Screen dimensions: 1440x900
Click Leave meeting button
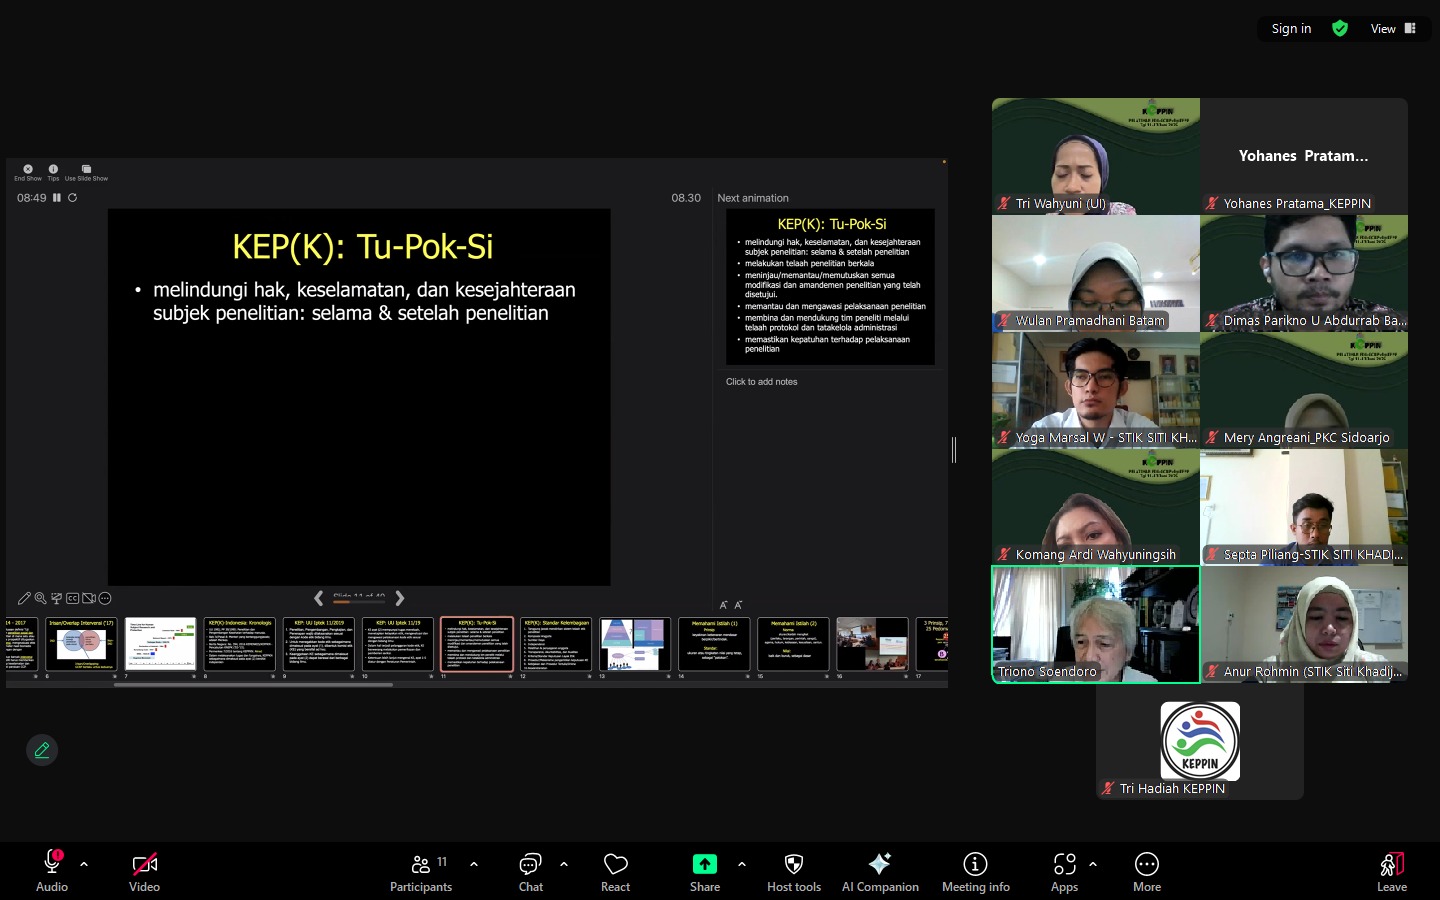coord(1392,871)
